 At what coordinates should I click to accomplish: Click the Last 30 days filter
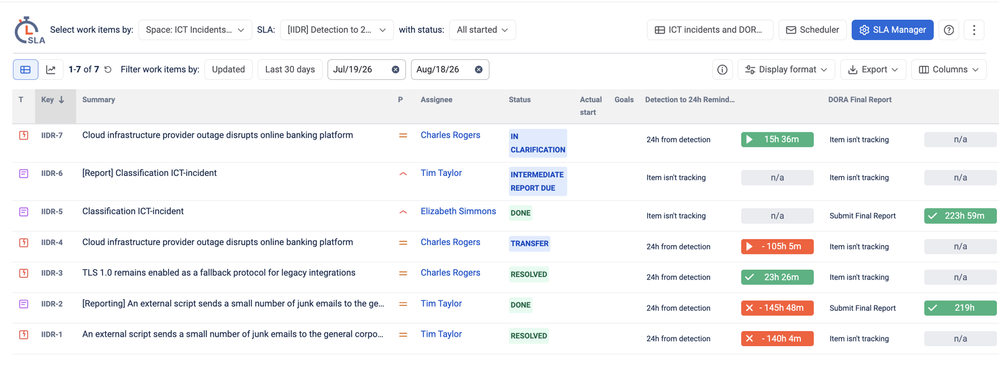point(290,70)
